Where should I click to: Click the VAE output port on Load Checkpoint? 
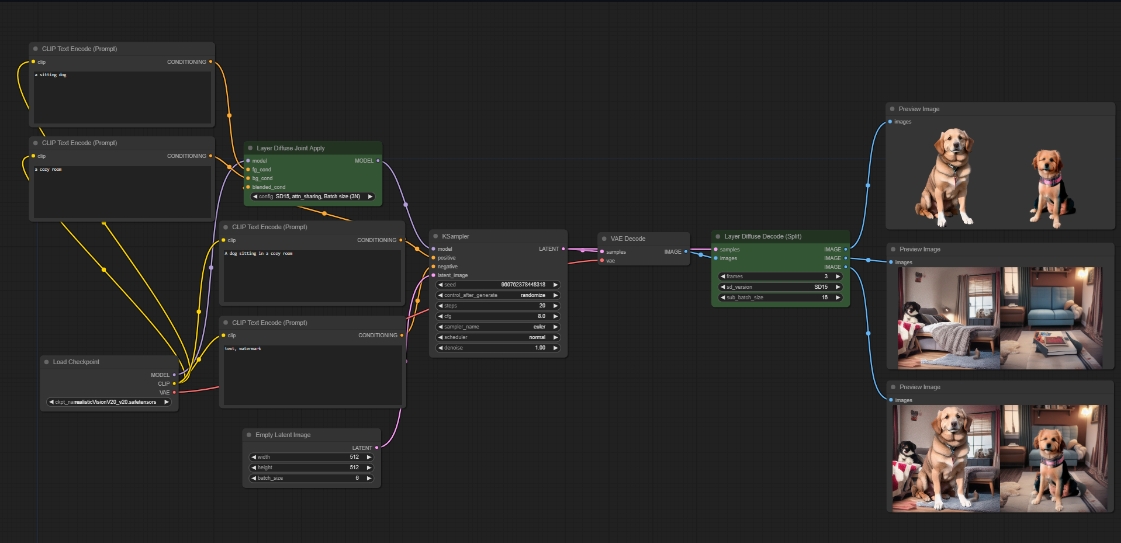(x=174, y=392)
